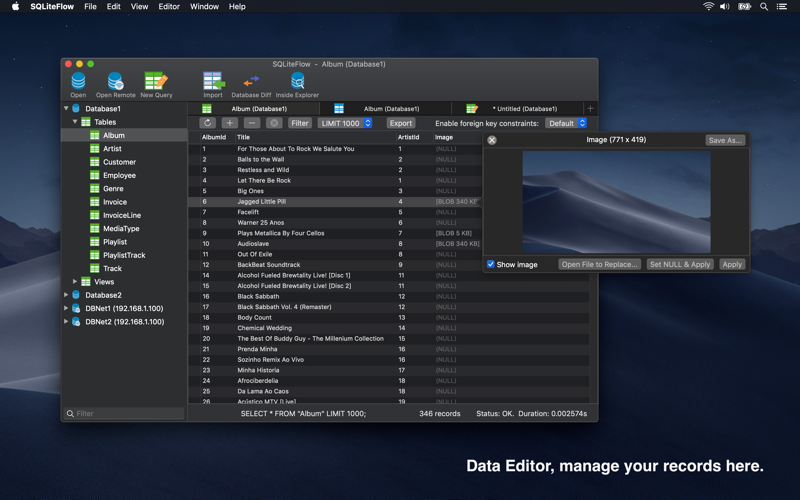Expand the Database2 tree node

click(66, 294)
